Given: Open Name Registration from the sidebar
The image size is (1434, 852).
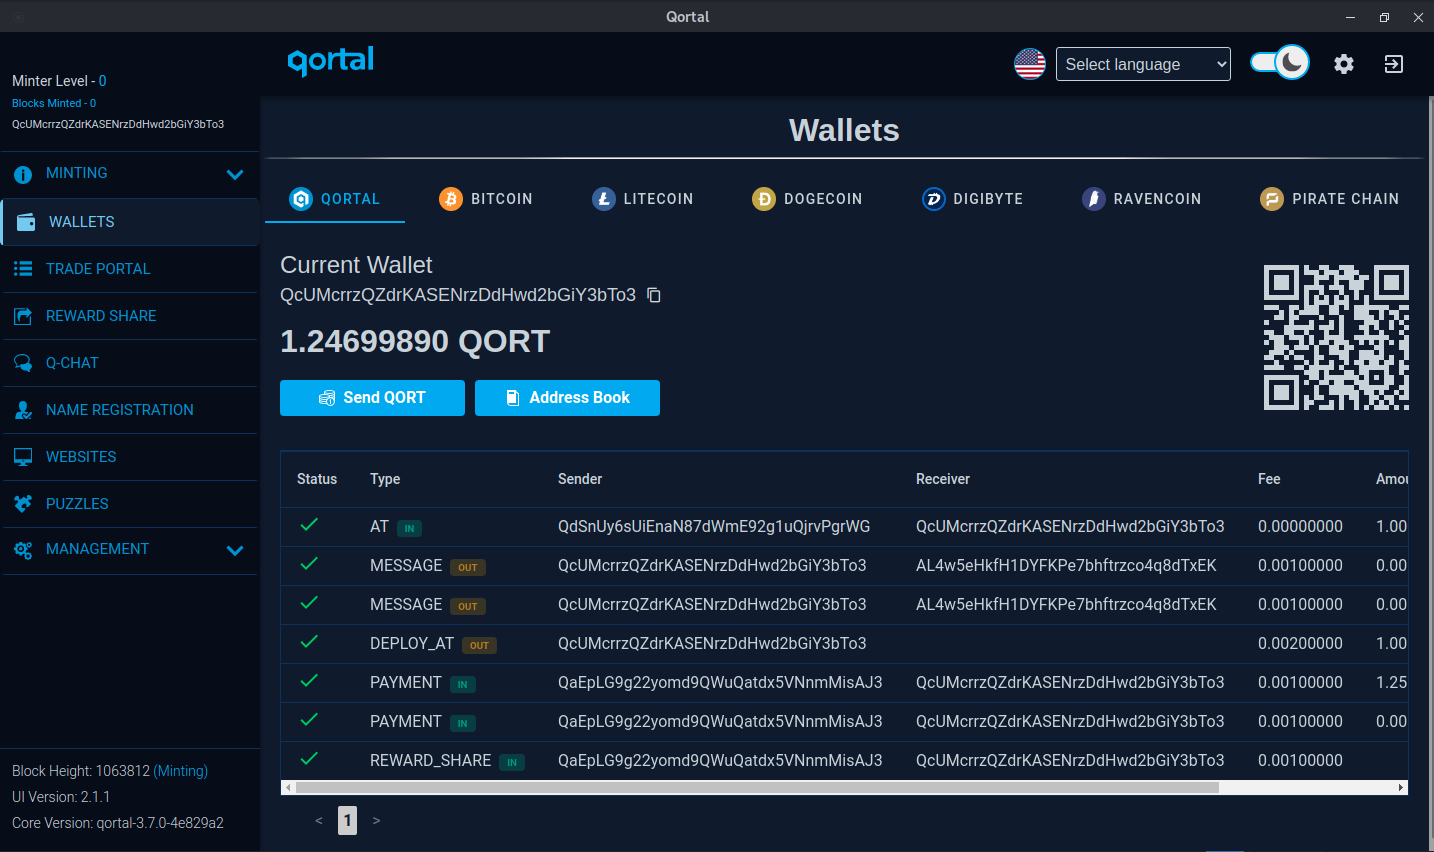Looking at the screenshot, I should tap(130, 410).
